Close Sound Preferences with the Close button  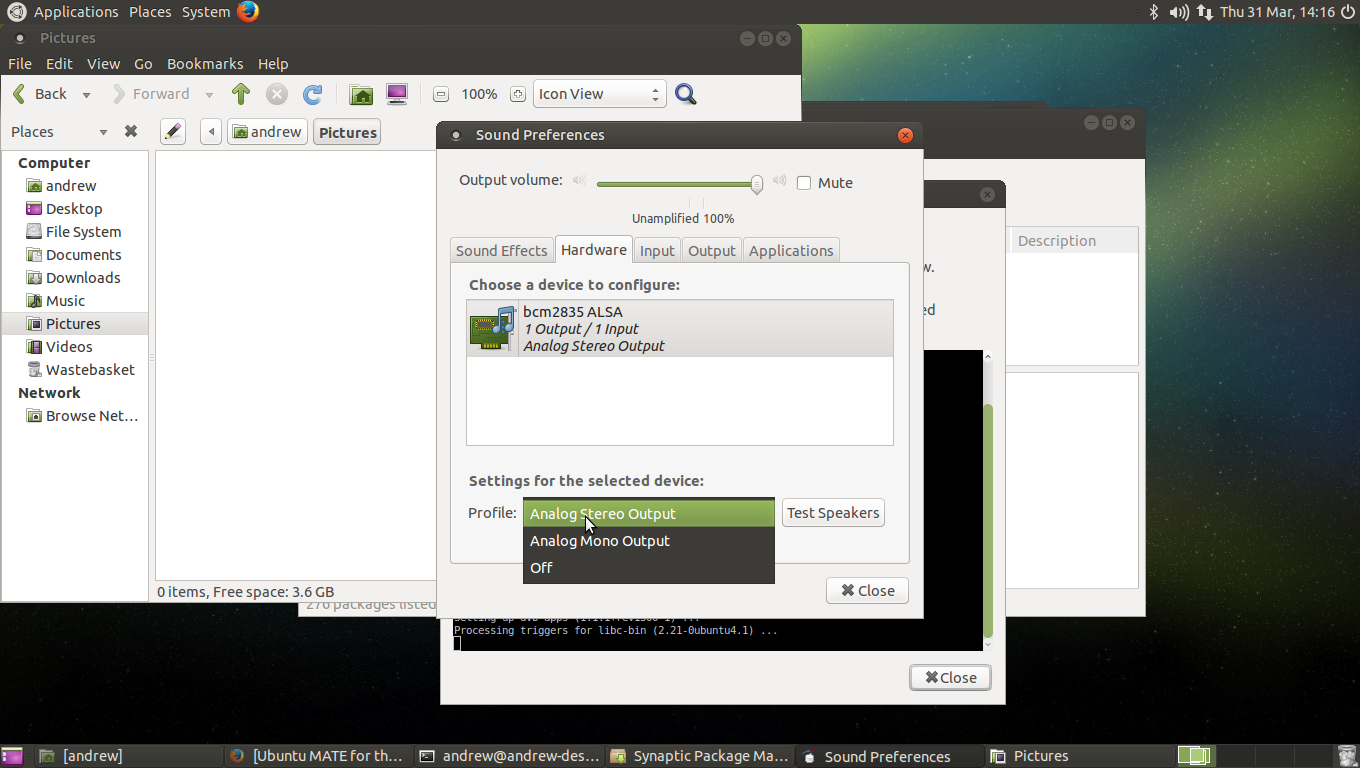[867, 591]
